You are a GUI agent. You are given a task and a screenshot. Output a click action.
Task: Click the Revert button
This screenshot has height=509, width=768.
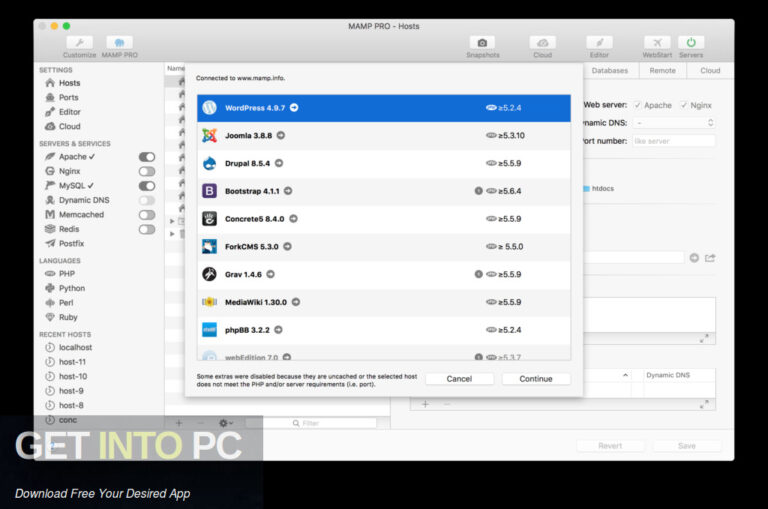tap(610, 446)
